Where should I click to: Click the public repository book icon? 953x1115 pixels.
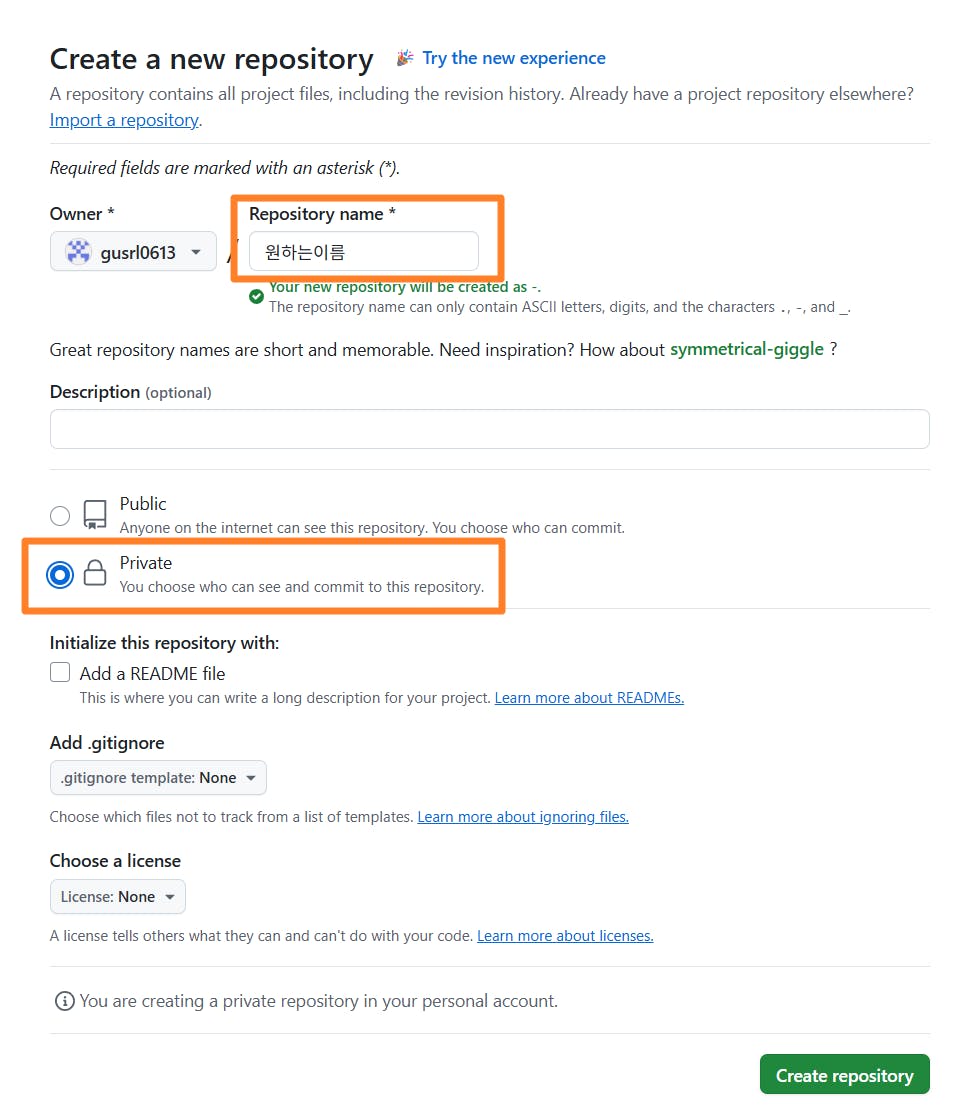(x=95, y=514)
